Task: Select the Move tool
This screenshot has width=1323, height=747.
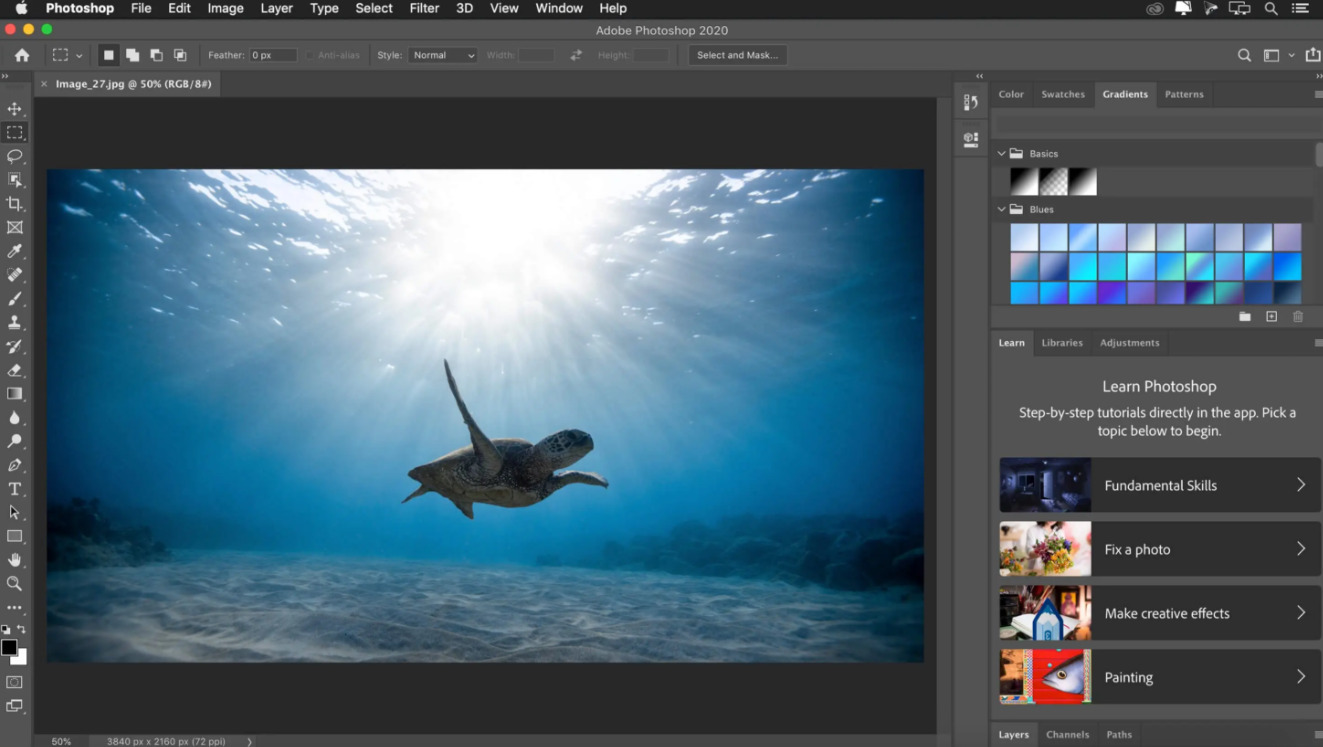Action: (14, 109)
